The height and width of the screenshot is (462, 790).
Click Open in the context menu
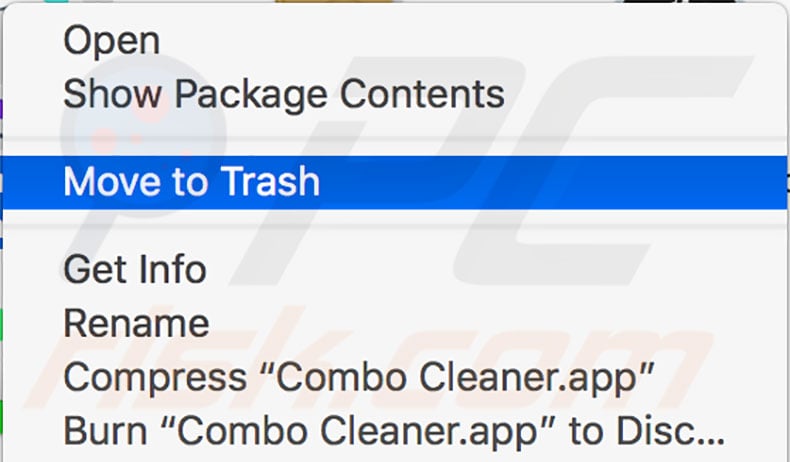pyautogui.click(x=111, y=41)
